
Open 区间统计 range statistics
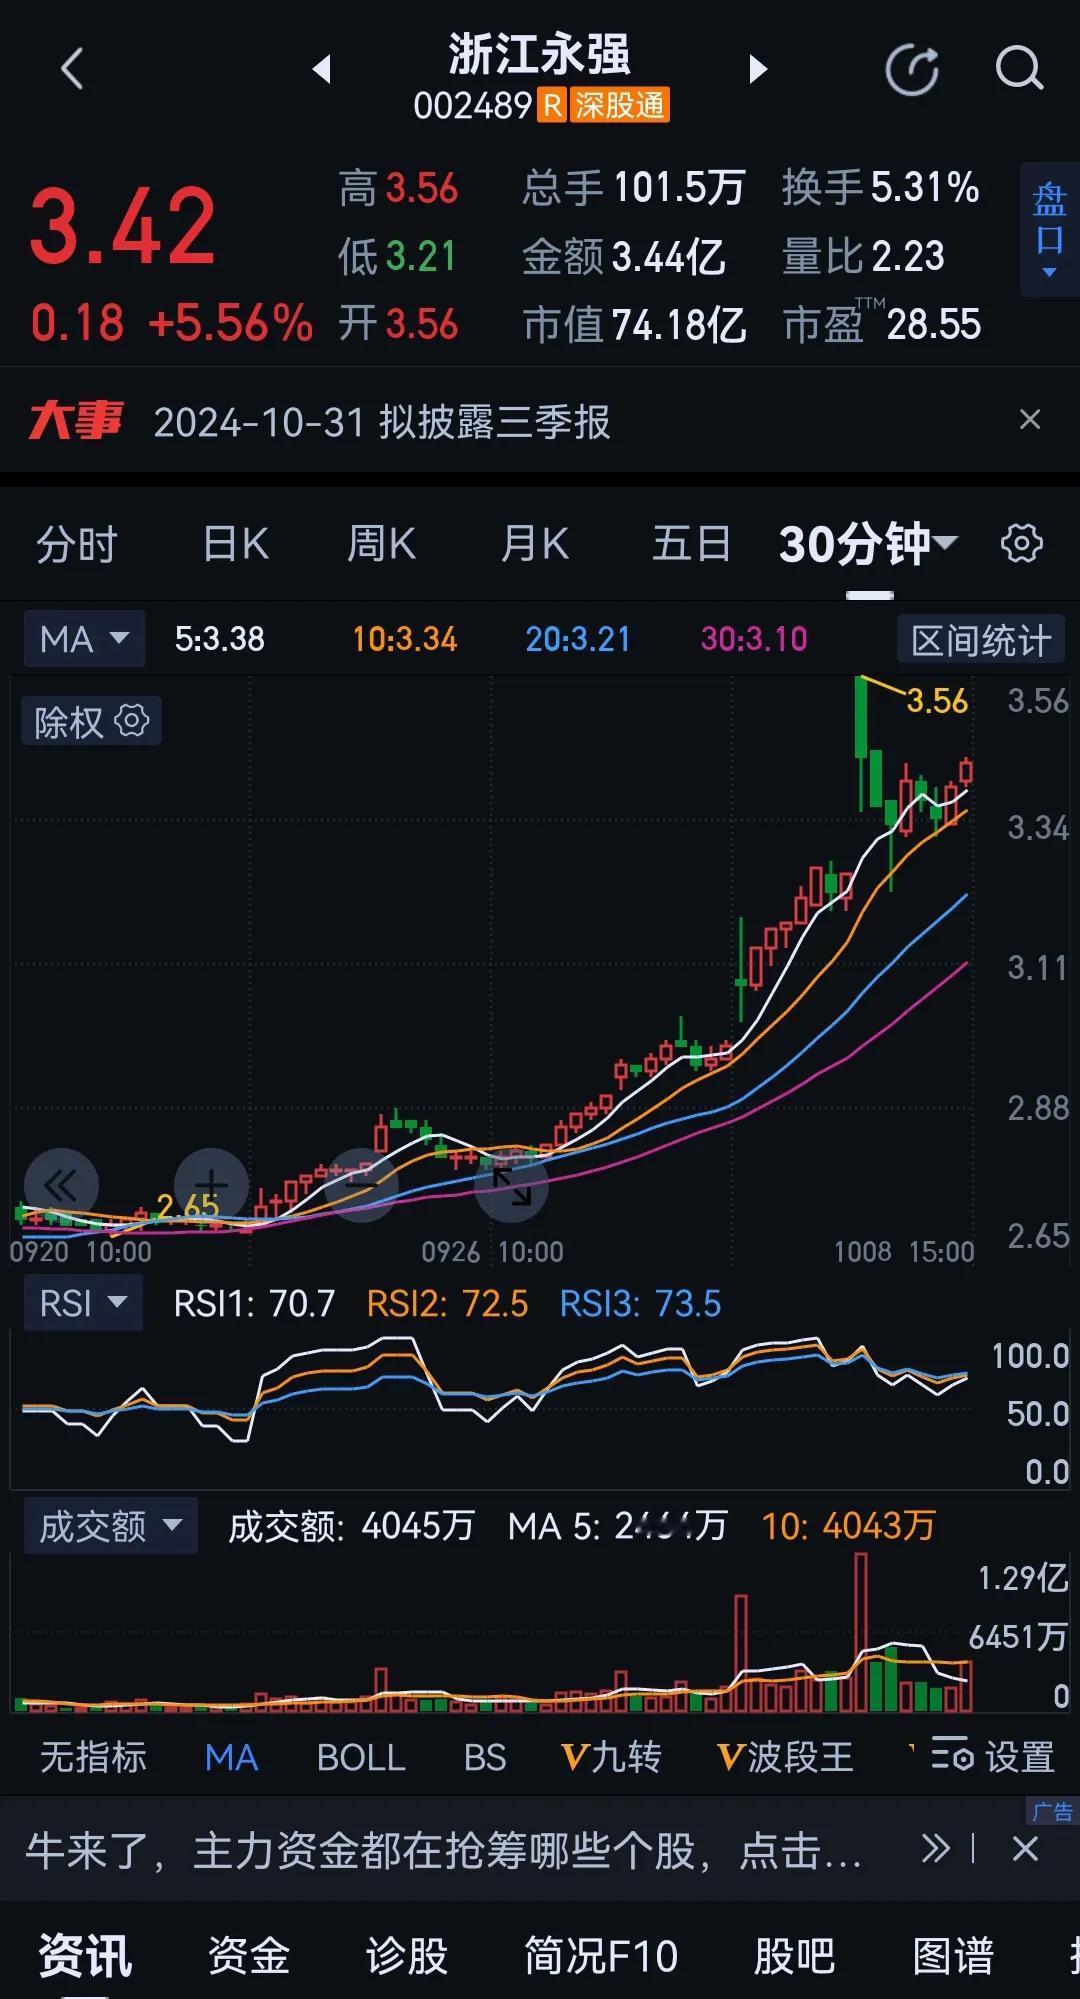(x=980, y=640)
